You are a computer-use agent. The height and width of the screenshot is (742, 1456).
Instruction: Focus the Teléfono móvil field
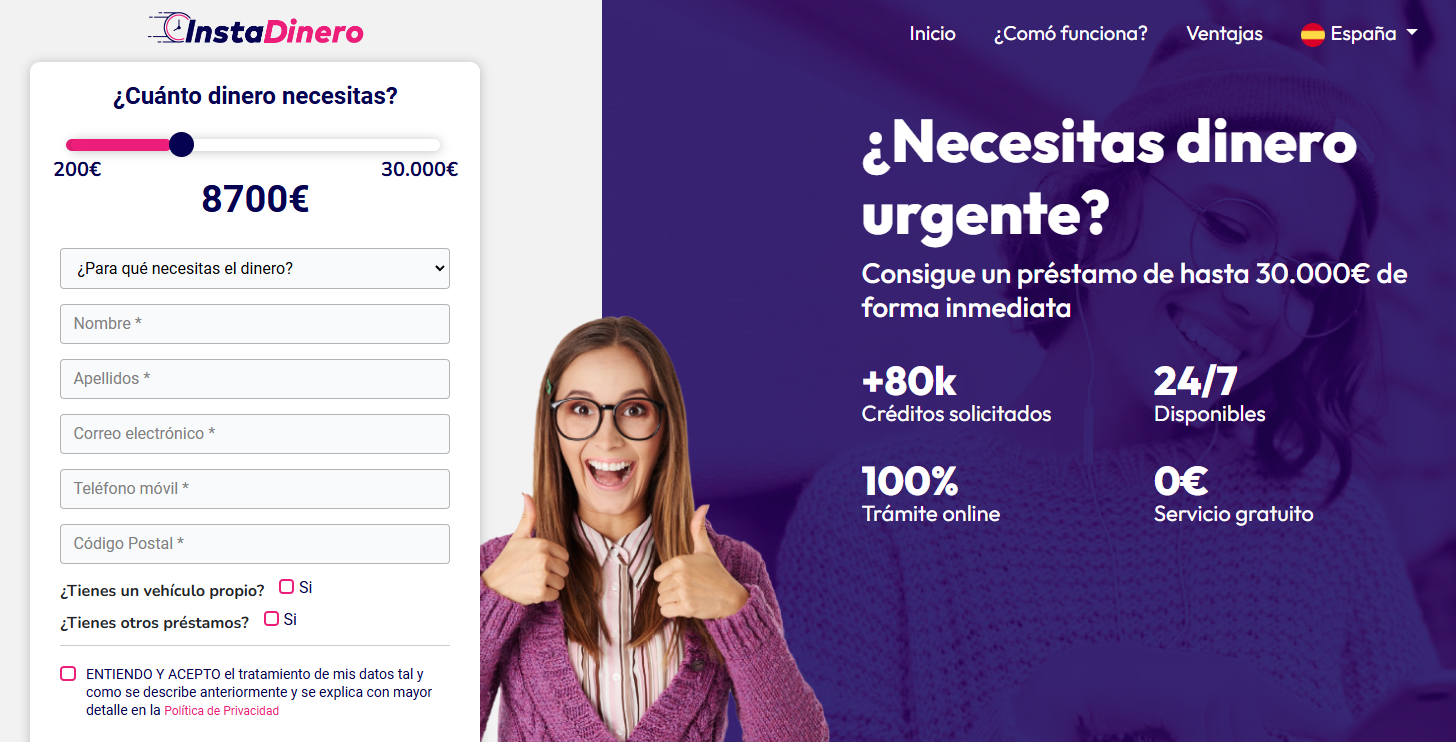(x=255, y=489)
